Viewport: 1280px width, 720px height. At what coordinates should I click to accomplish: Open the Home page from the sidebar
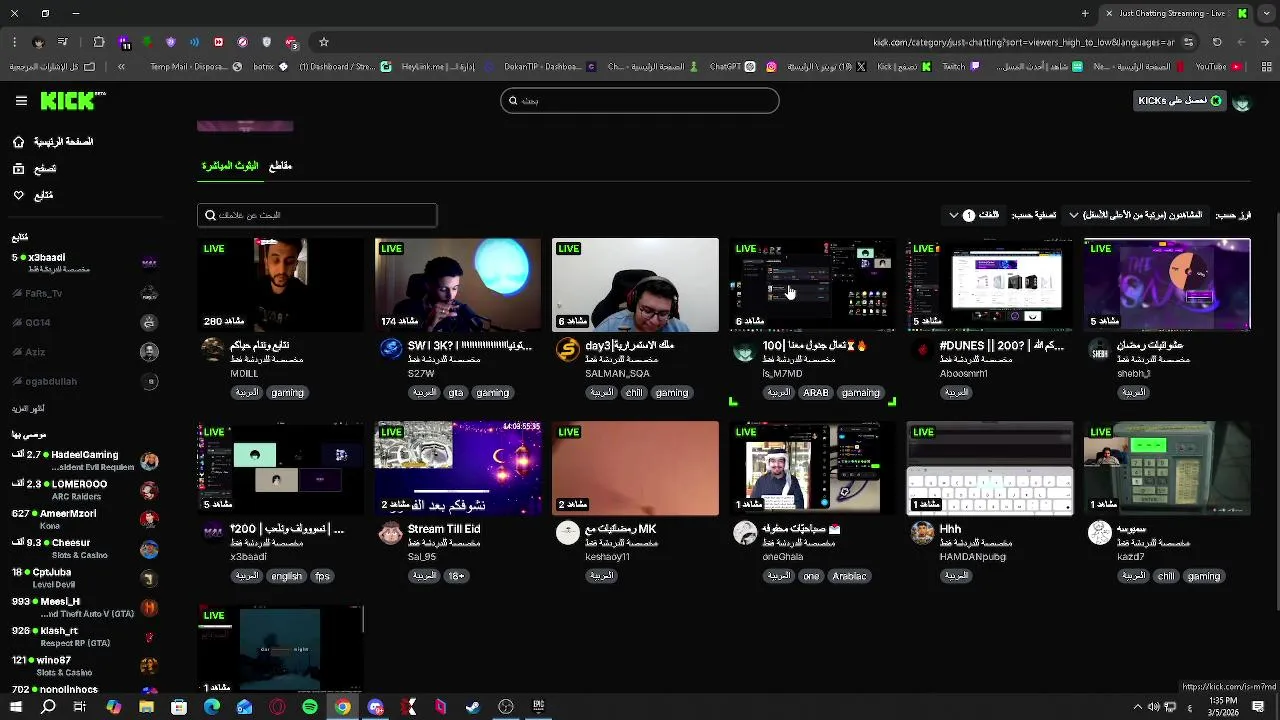point(53,142)
